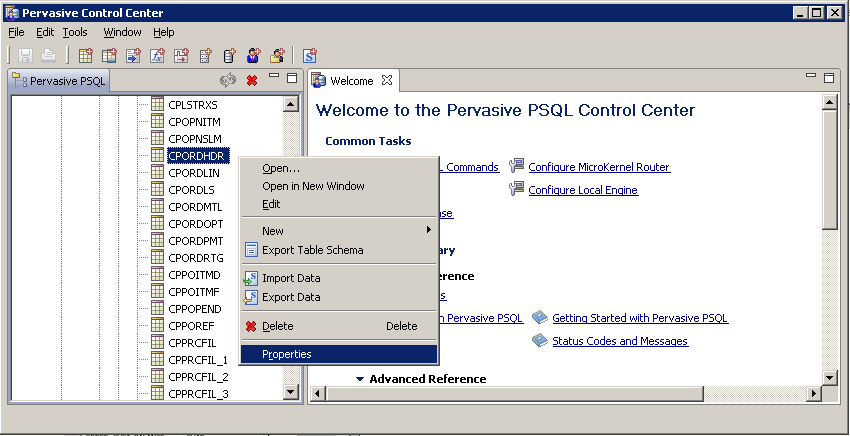This screenshot has width=850, height=436.
Task: Select the CPPOITMD table
Action: (x=194, y=275)
